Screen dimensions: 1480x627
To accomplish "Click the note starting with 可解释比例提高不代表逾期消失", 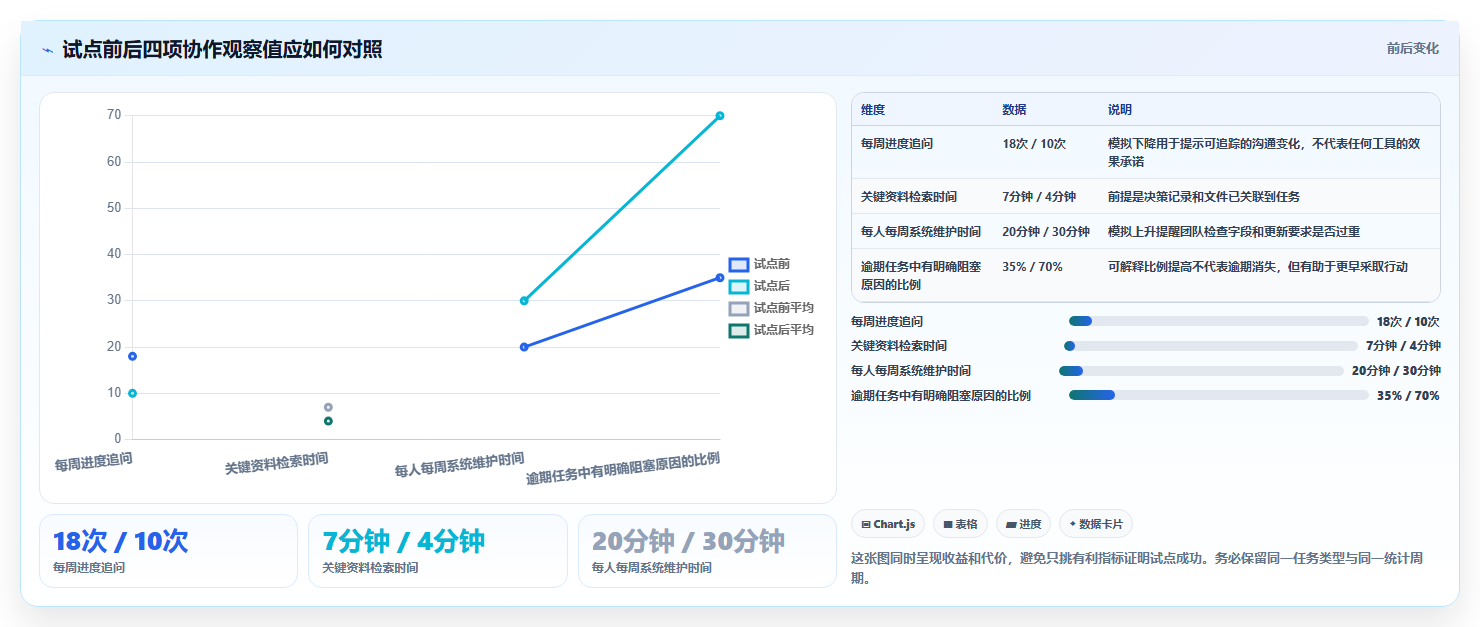I will (x=1258, y=267).
